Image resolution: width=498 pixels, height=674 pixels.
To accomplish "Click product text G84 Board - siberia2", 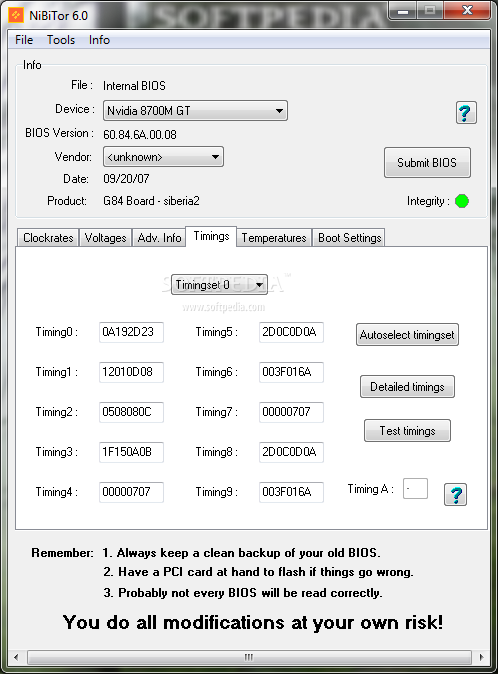I will 151,201.
